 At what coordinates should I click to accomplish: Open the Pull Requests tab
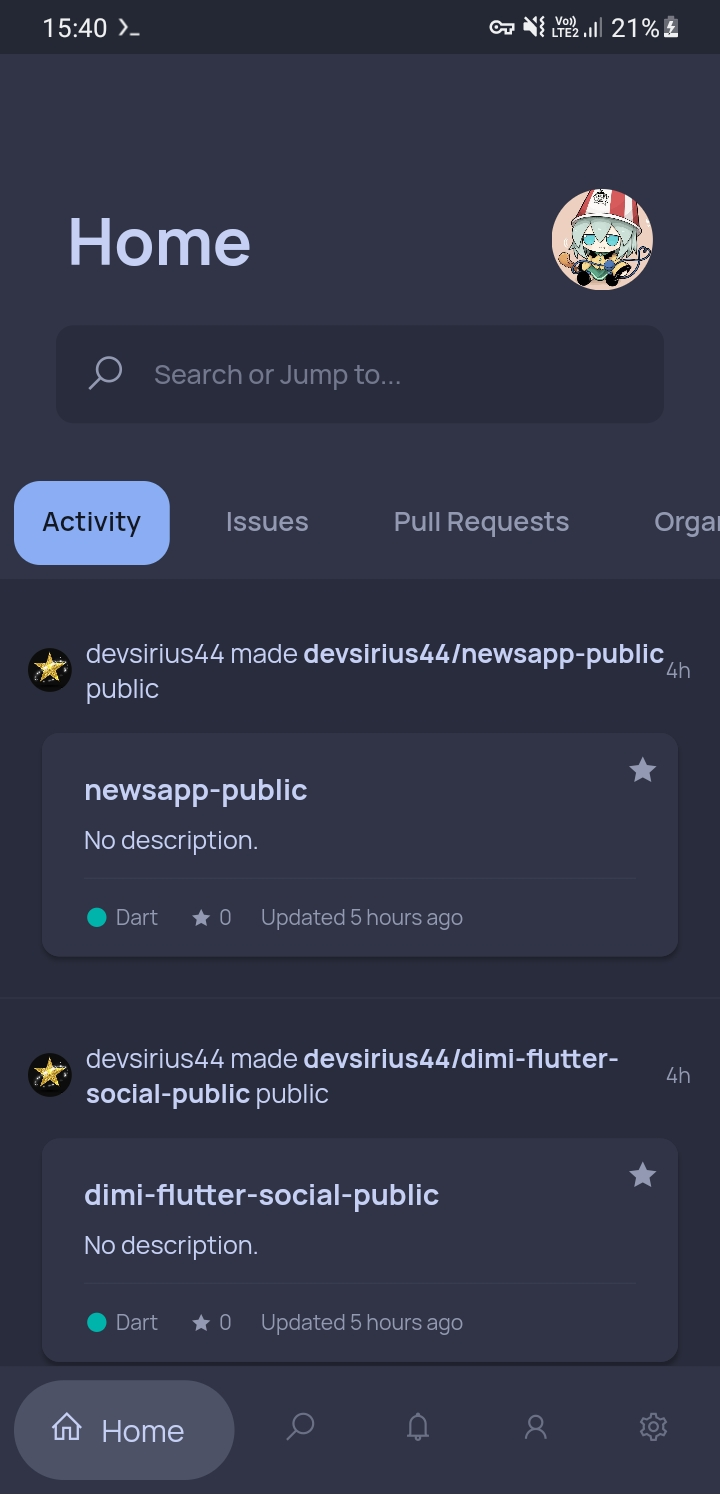481,522
